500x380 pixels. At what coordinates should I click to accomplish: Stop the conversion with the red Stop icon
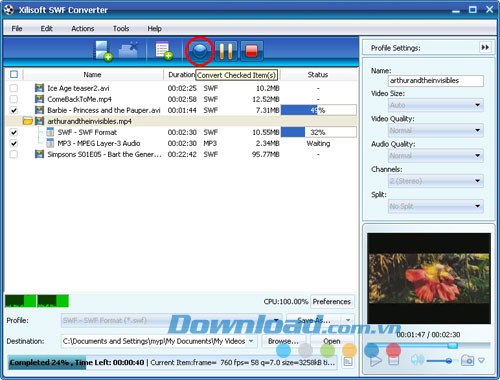click(x=252, y=51)
